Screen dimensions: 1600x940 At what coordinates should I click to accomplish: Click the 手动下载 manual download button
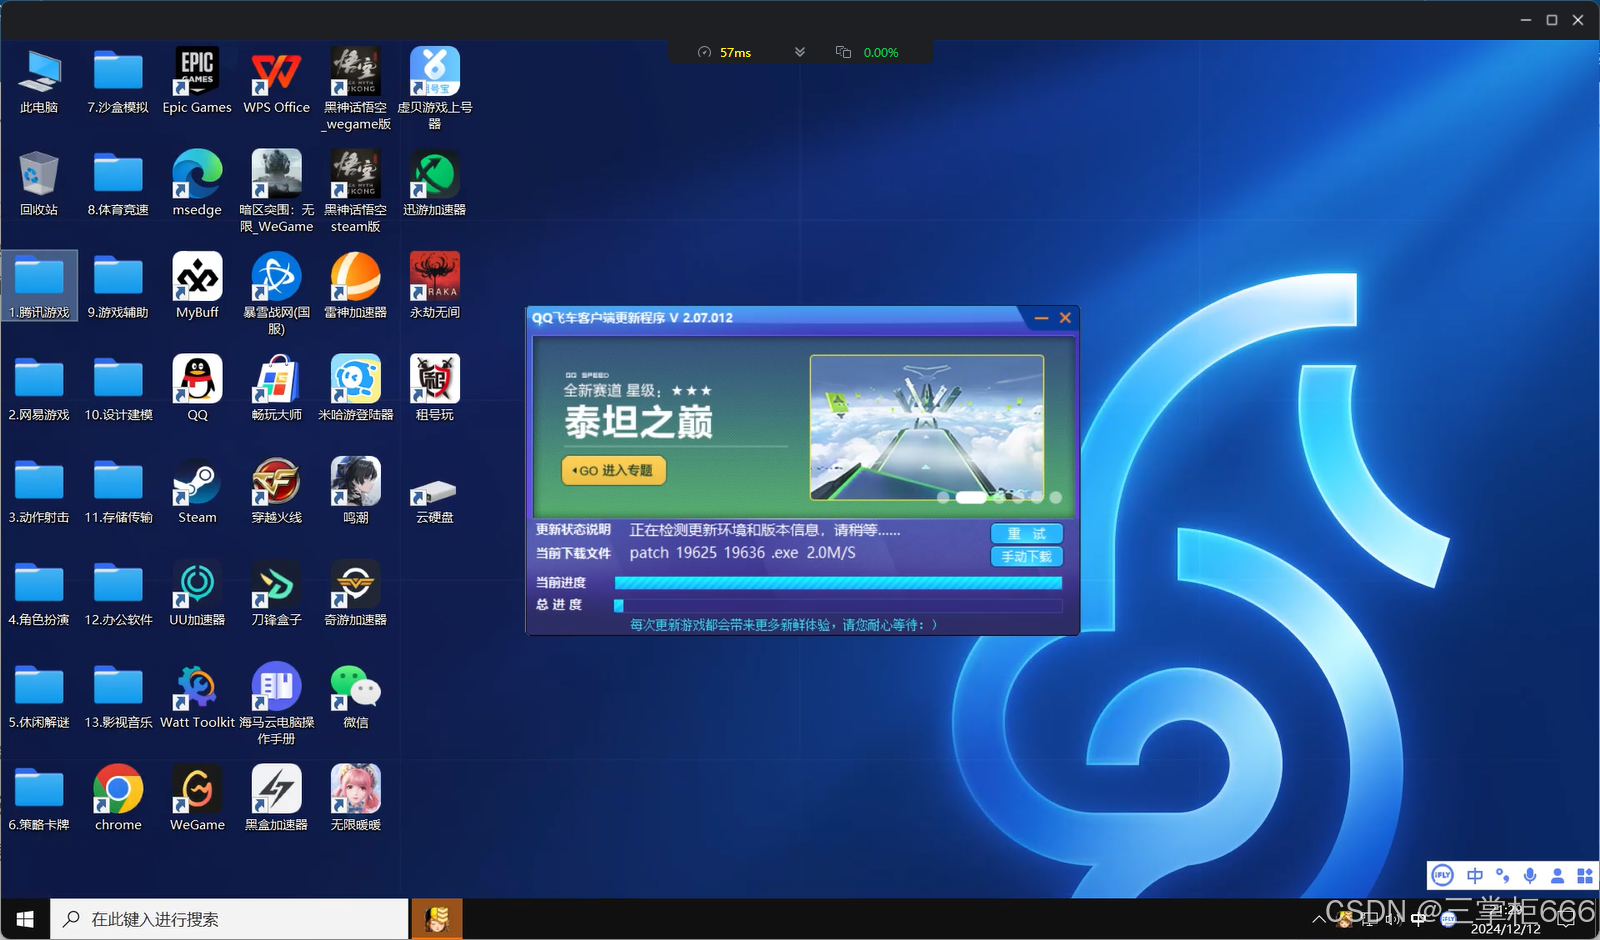coord(1026,556)
